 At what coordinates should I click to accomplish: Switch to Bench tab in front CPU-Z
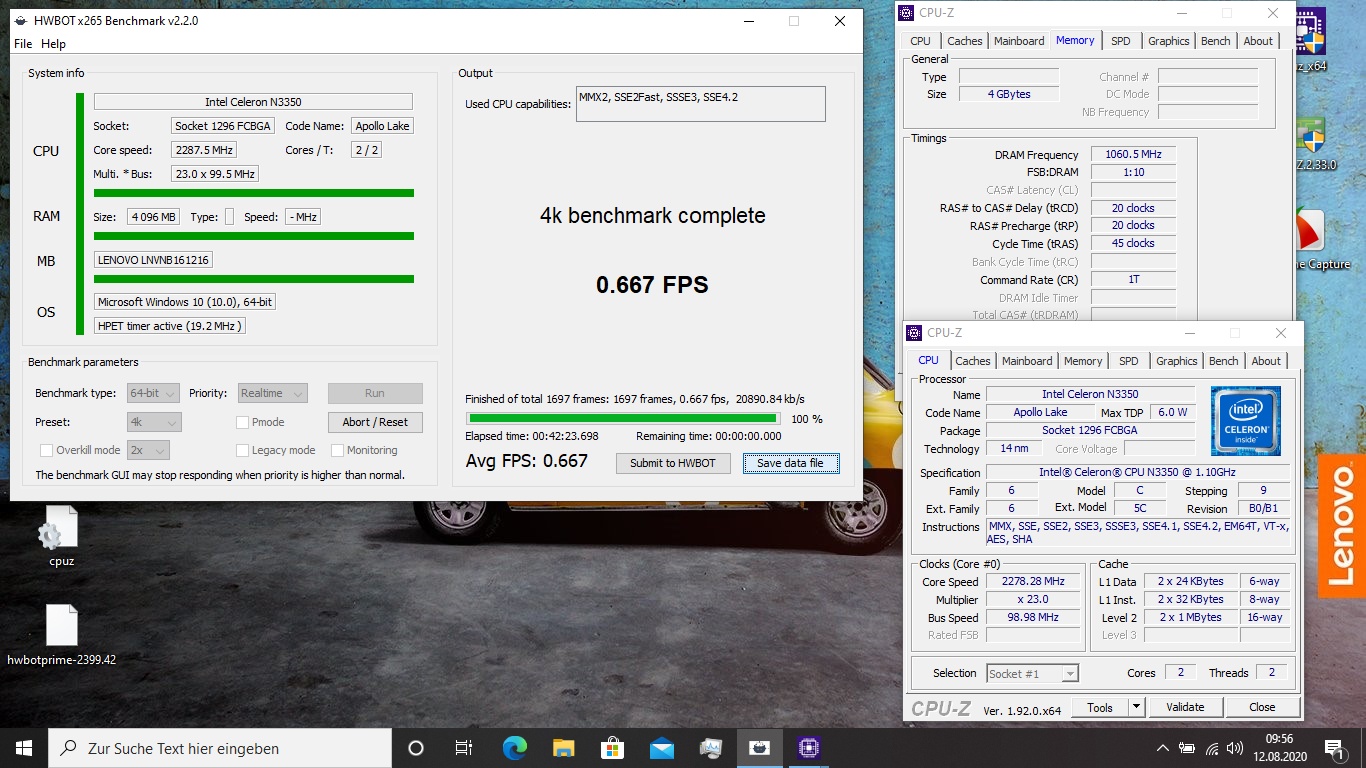(x=1223, y=361)
